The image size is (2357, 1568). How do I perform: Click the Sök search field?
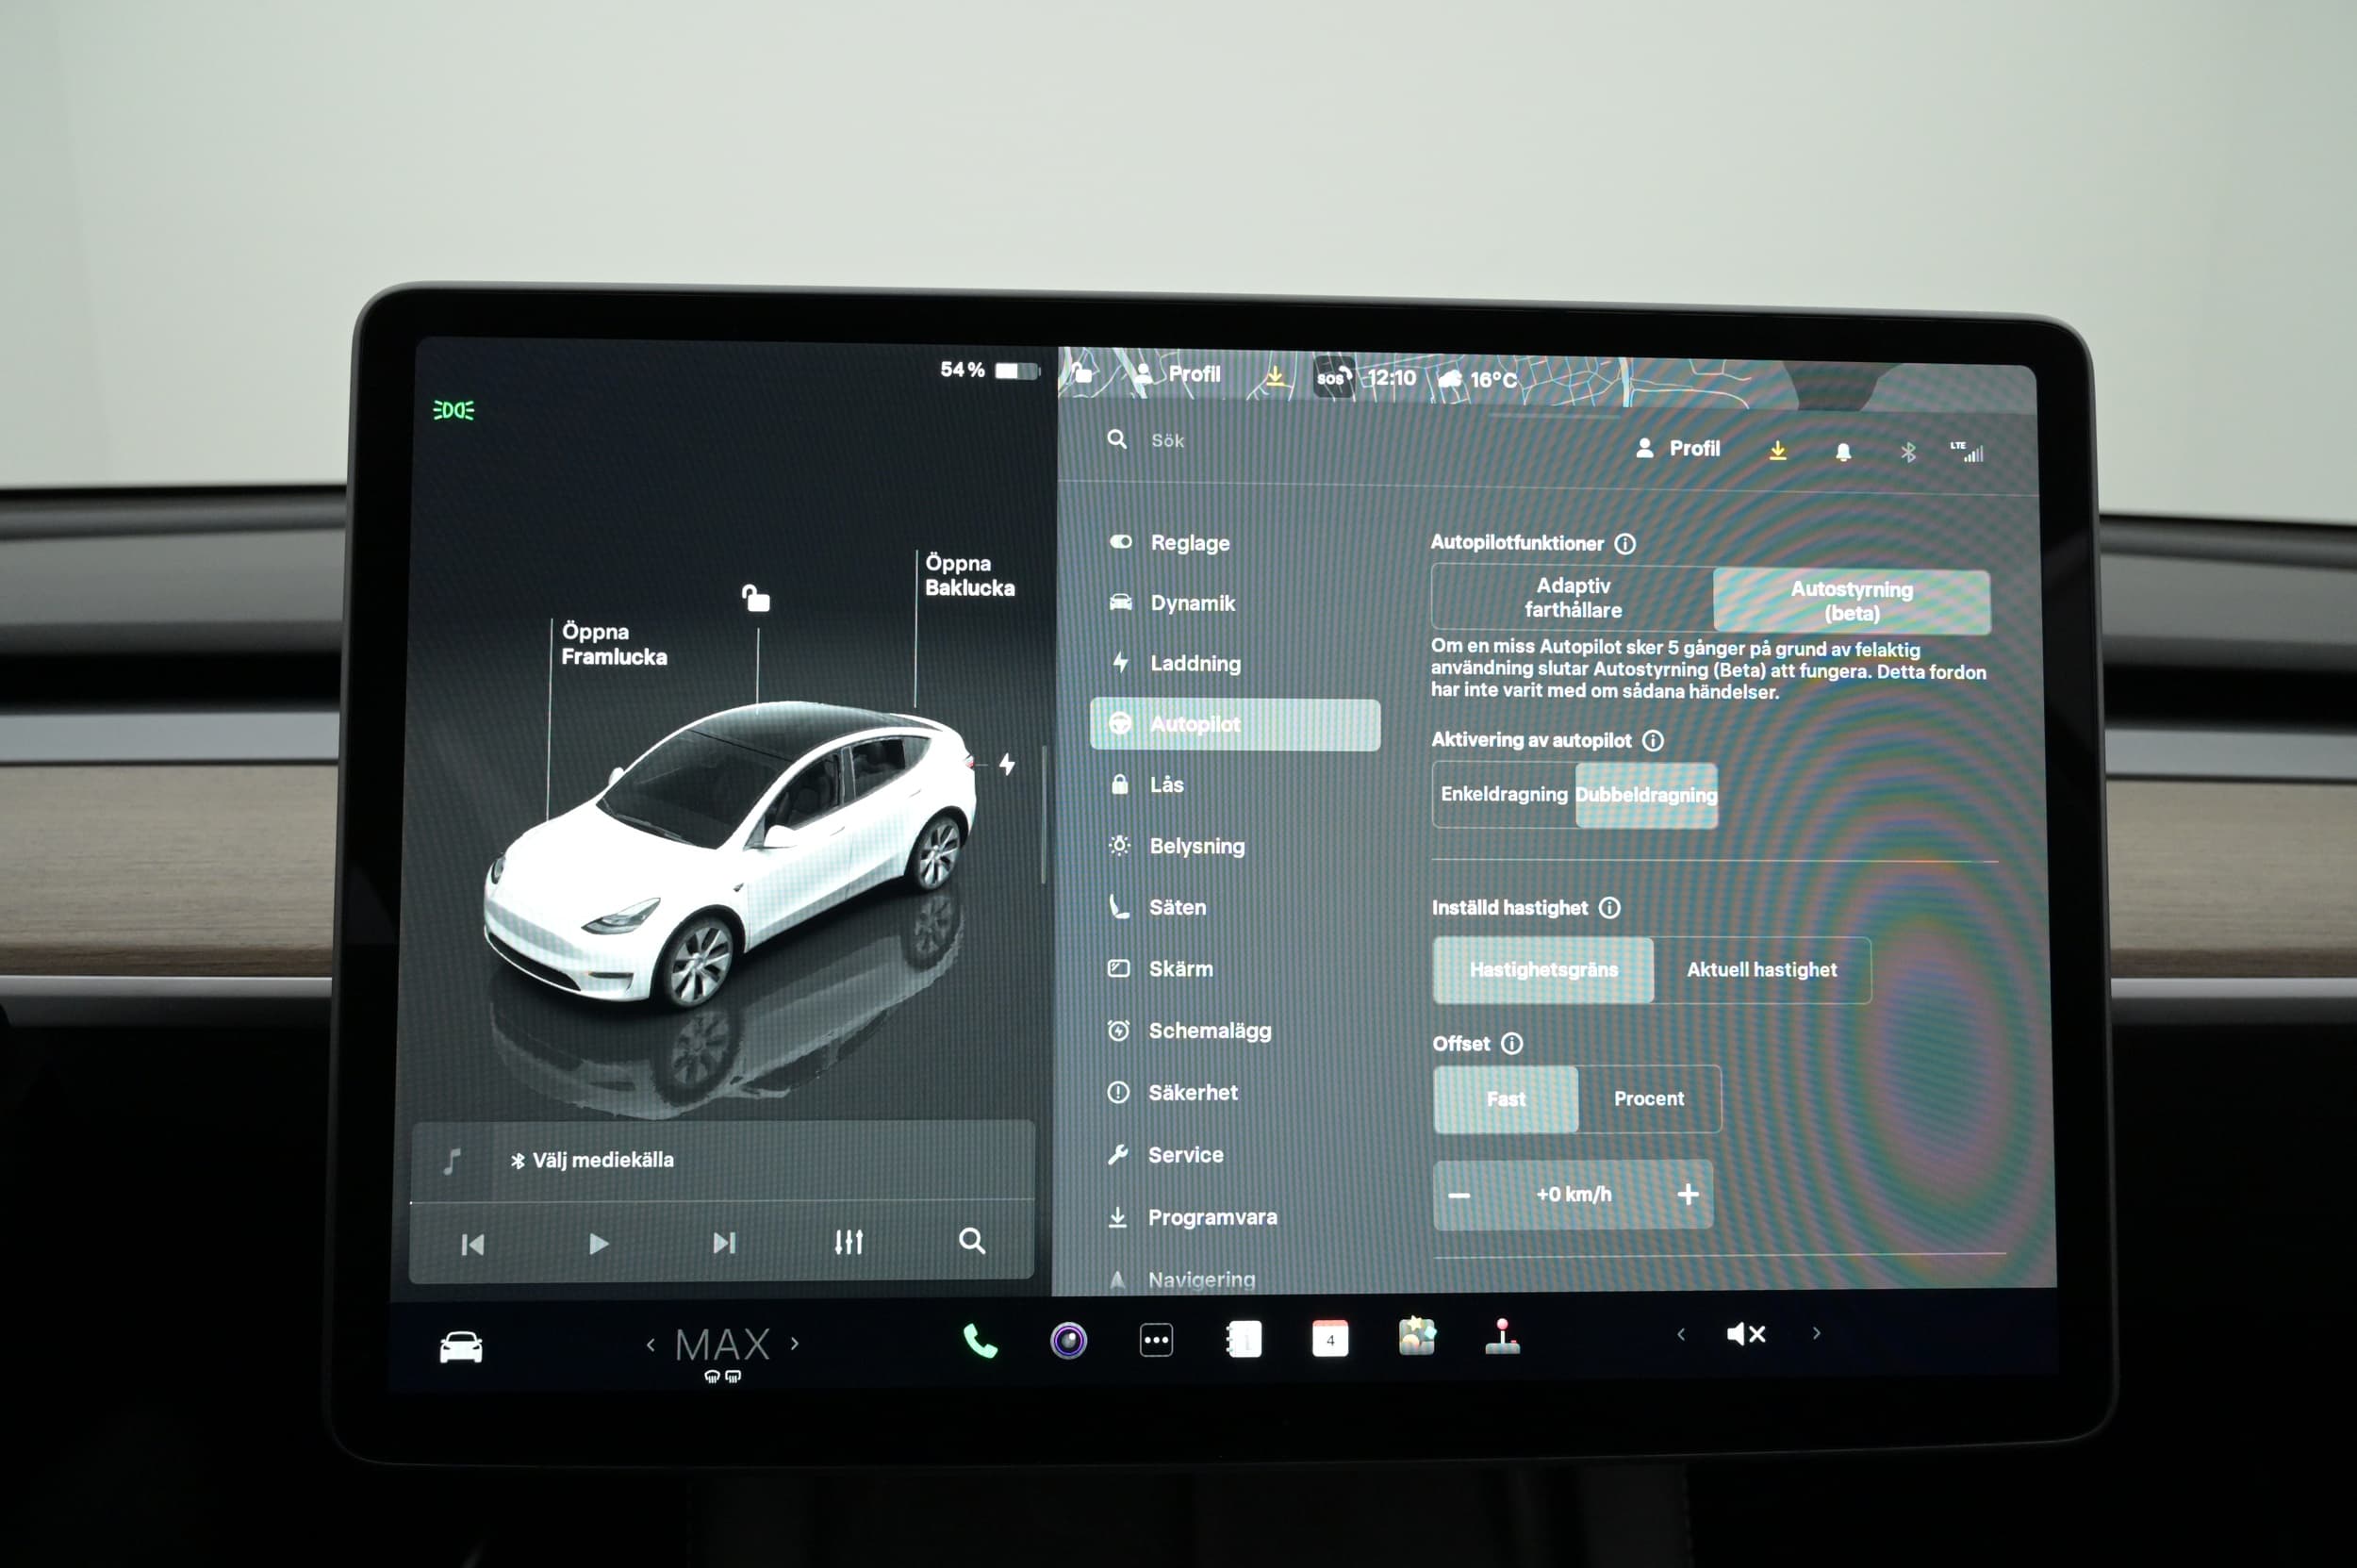pyautogui.click(x=1167, y=440)
